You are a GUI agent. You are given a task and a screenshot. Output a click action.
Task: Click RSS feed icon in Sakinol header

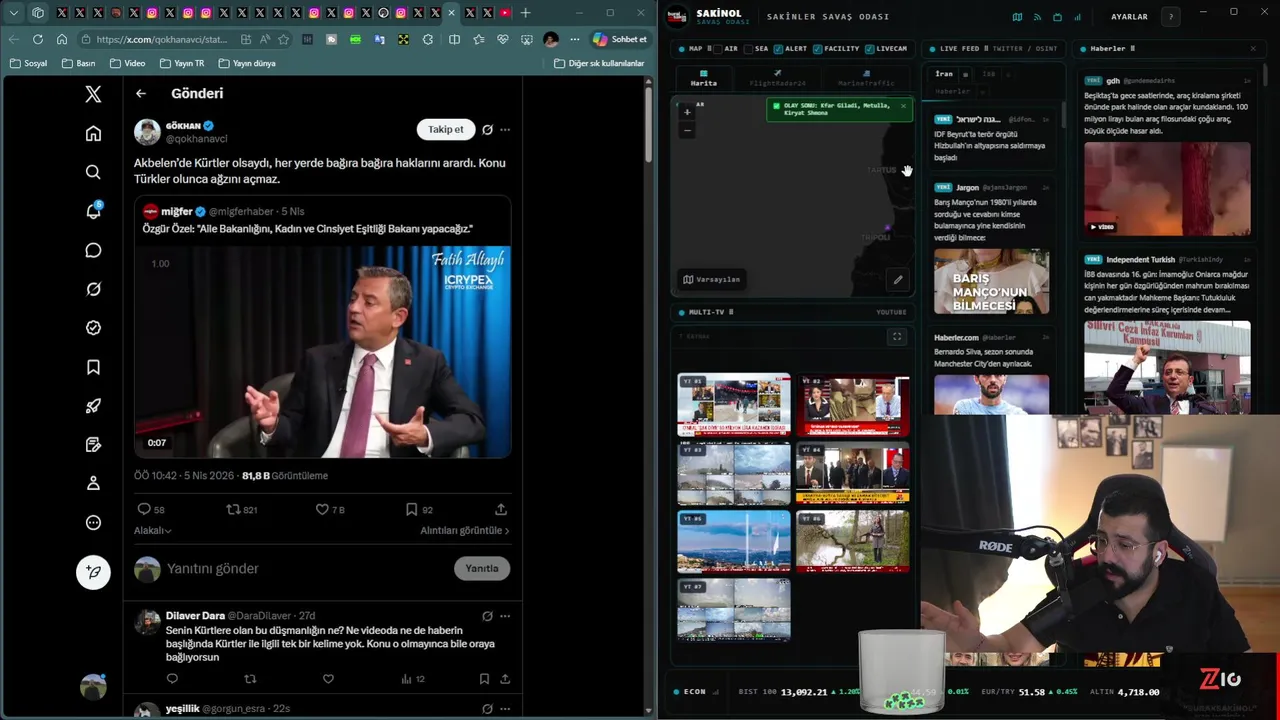coord(1037,17)
